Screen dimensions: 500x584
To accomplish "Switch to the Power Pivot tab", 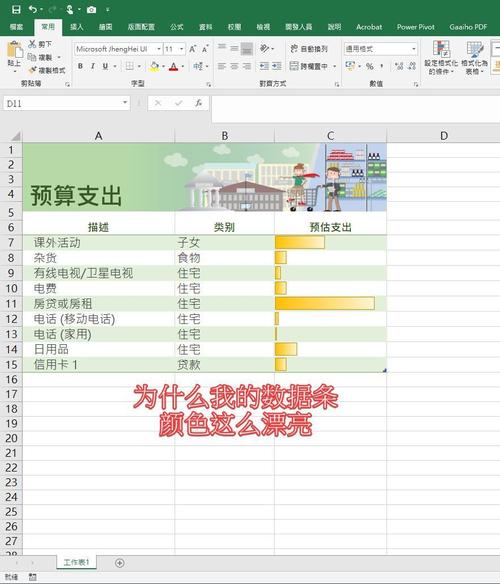I will coord(415,27).
